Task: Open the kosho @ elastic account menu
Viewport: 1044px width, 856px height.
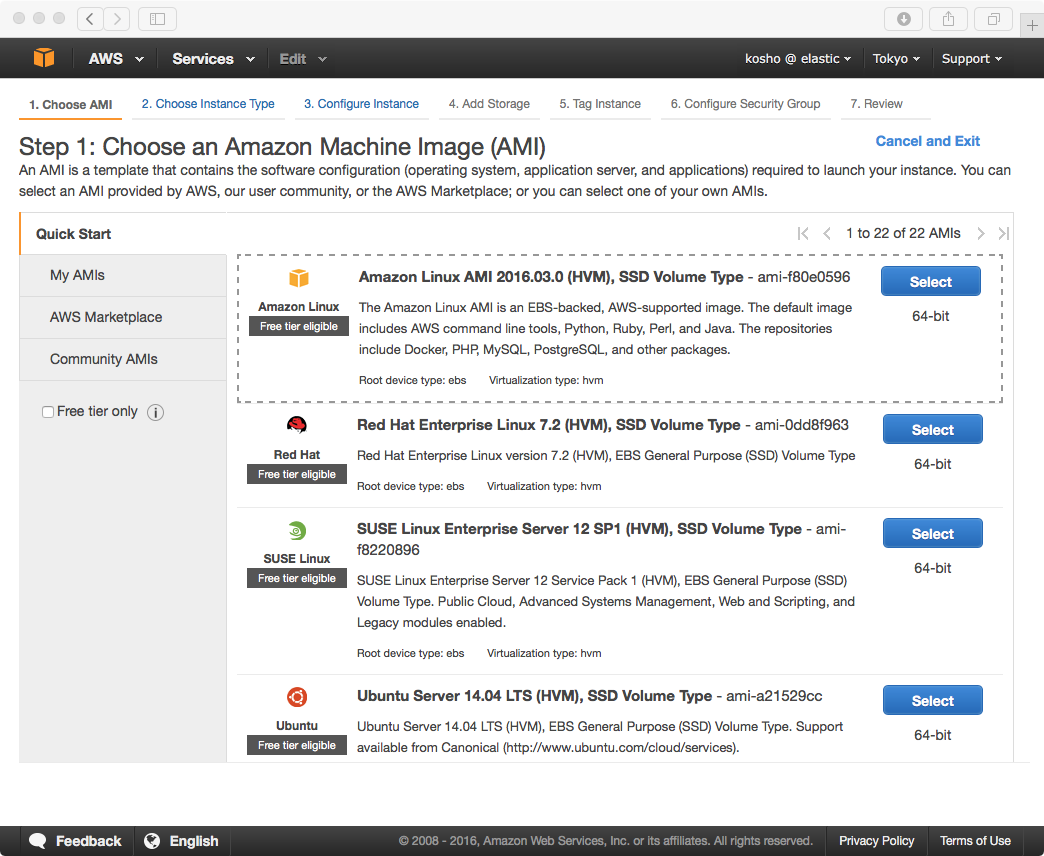Action: [798, 59]
